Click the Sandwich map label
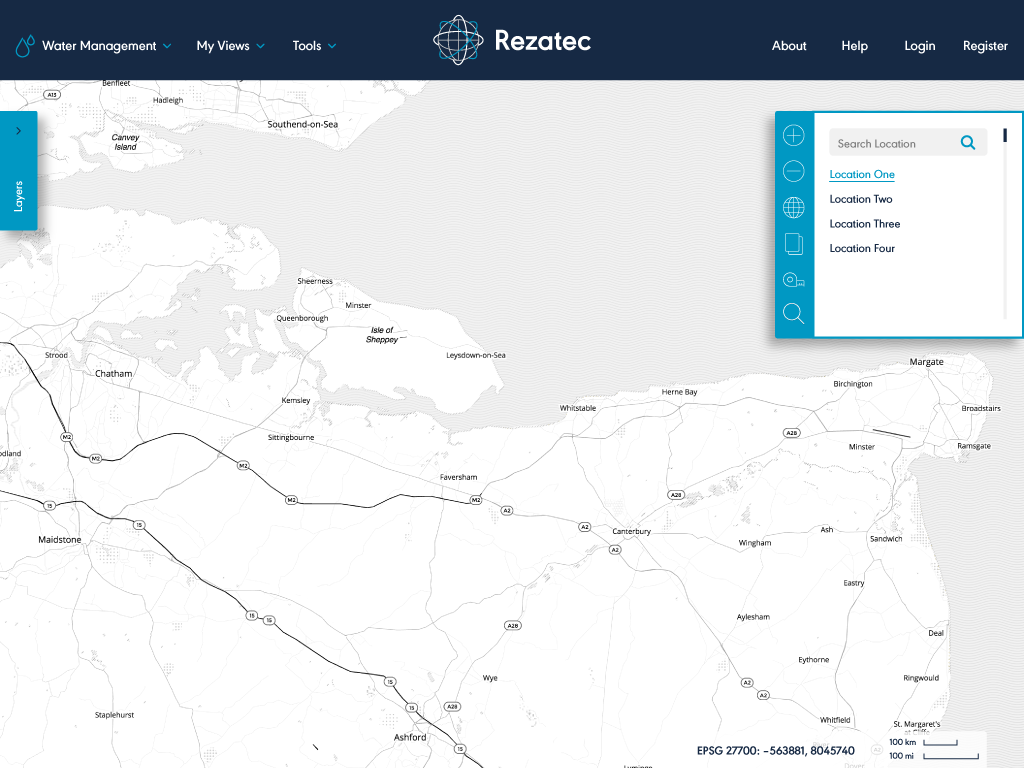 [886, 539]
